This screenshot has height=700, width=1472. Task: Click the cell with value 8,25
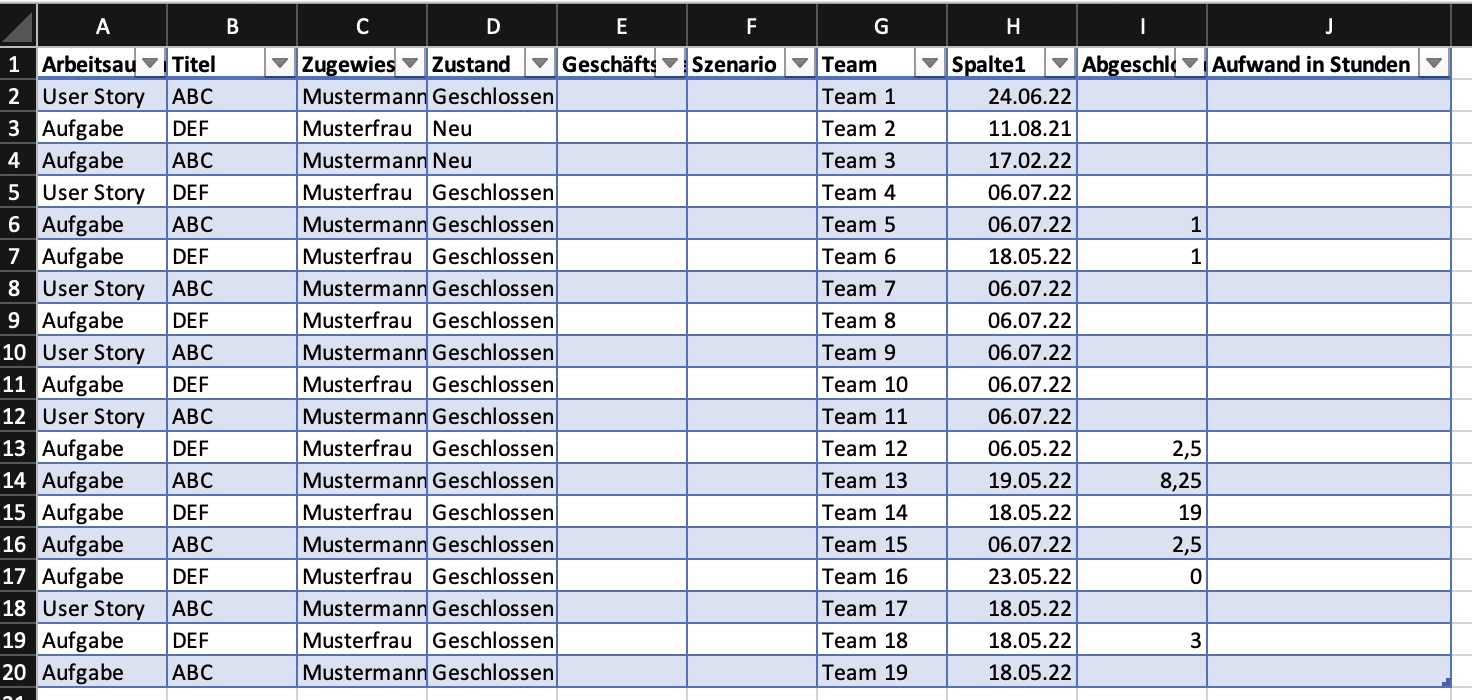click(1142, 480)
